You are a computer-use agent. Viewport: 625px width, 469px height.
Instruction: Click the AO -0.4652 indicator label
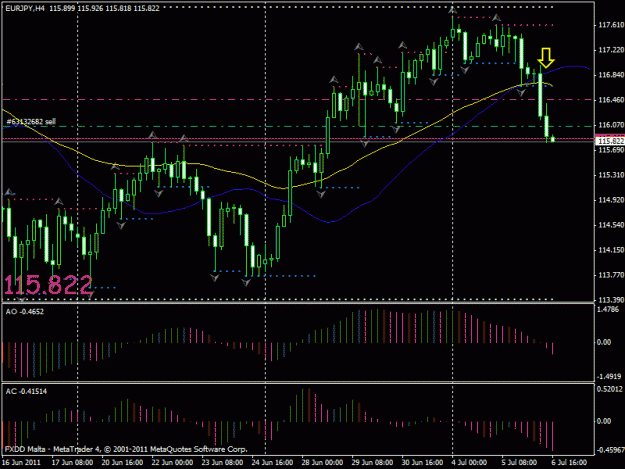25,312
